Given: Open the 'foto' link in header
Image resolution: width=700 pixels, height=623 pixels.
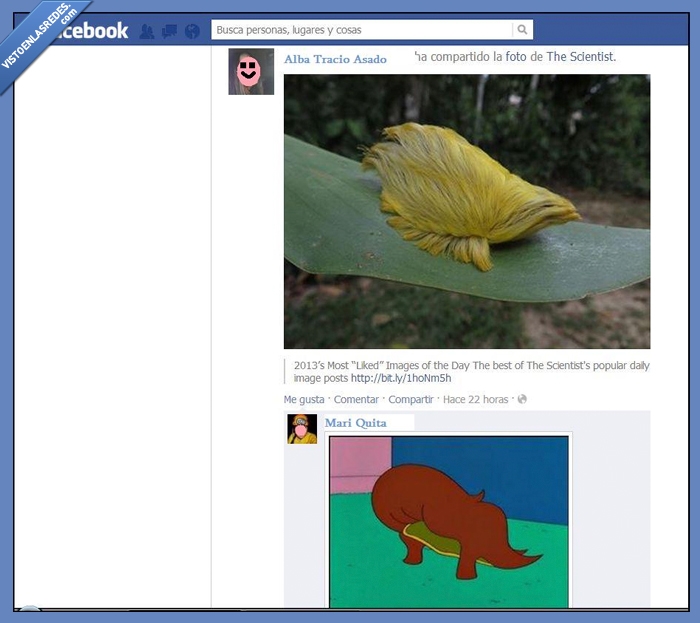Looking at the screenshot, I should (516, 57).
